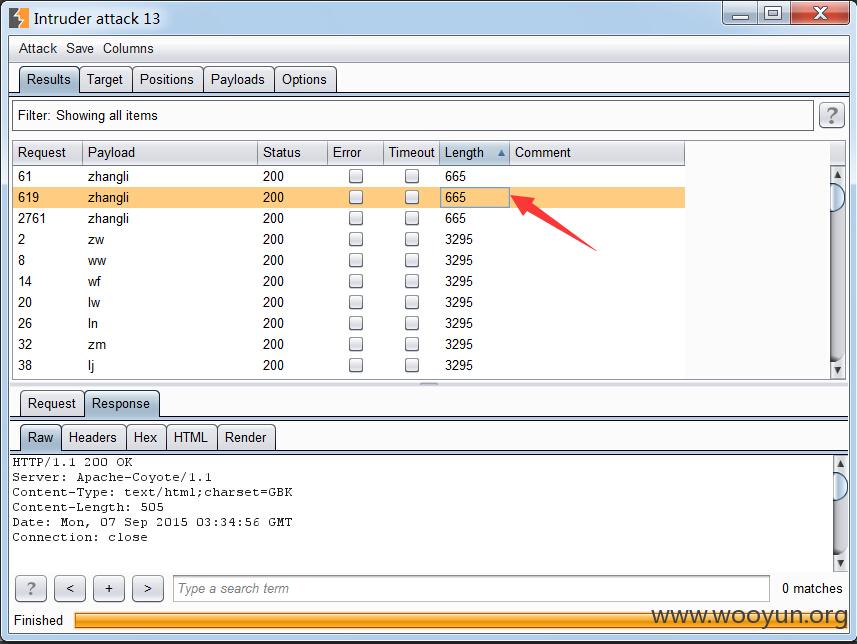Toggle Timeout checkbox for payload wf
Screen dimensions: 857x644
tap(412, 281)
